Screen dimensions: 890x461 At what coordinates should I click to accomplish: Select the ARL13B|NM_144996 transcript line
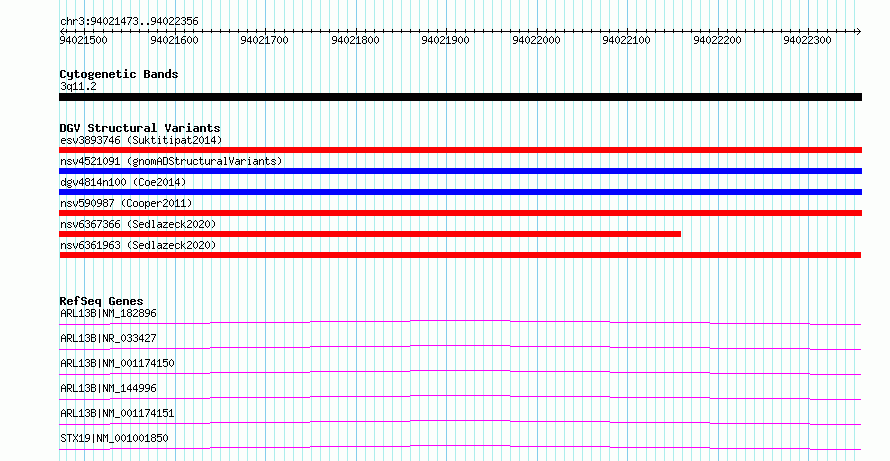click(460, 397)
